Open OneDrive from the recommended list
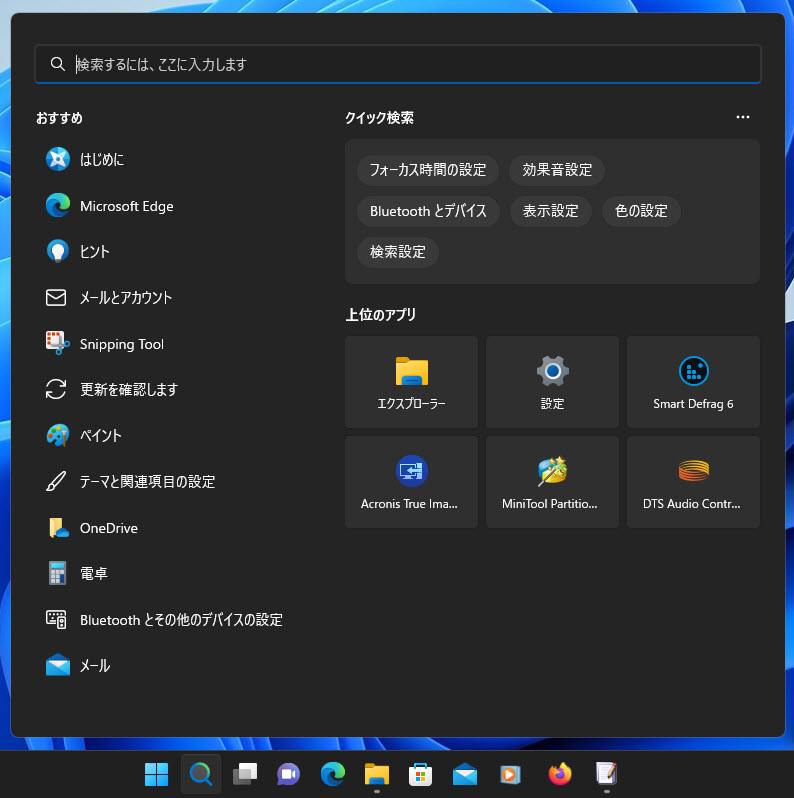The height and width of the screenshot is (798, 794). pos(108,528)
